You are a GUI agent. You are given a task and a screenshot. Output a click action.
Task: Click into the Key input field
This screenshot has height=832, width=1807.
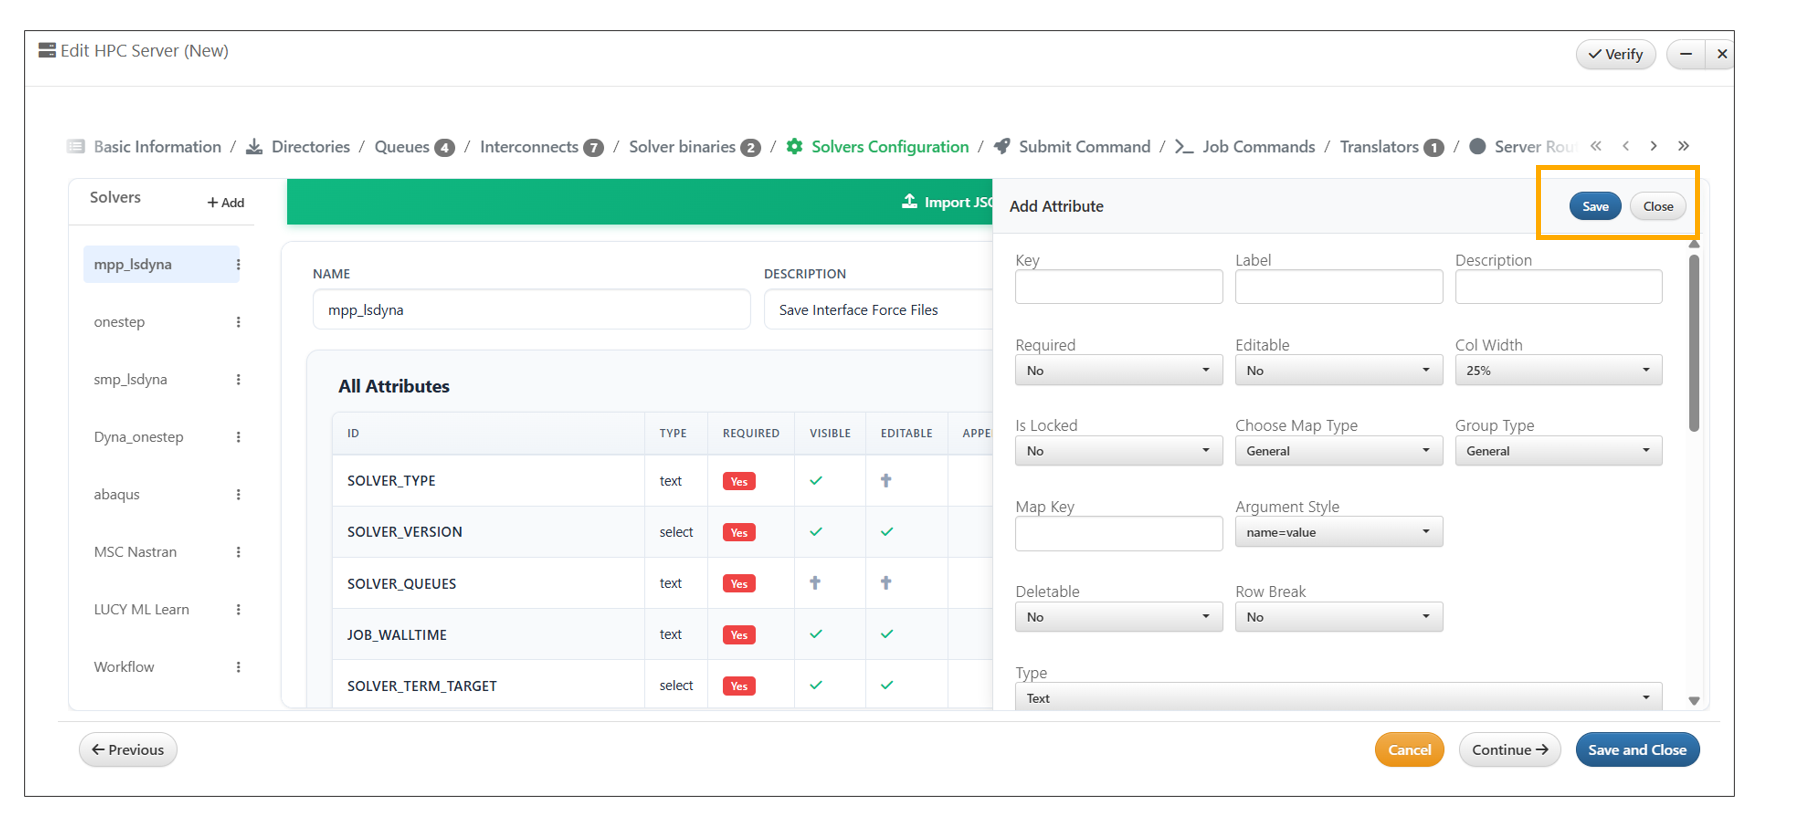click(x=1118, y=287)
